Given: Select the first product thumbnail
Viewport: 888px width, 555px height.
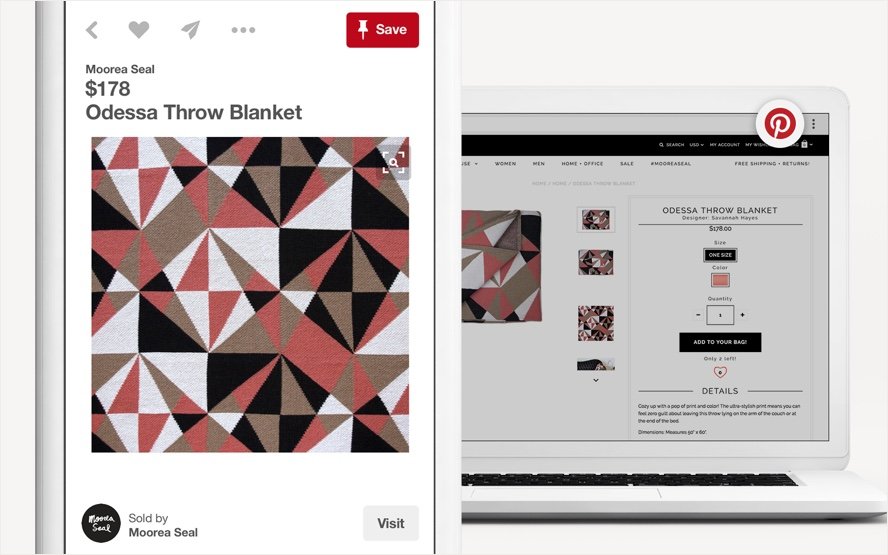Looking at the screenshot, I should [596, 219].
